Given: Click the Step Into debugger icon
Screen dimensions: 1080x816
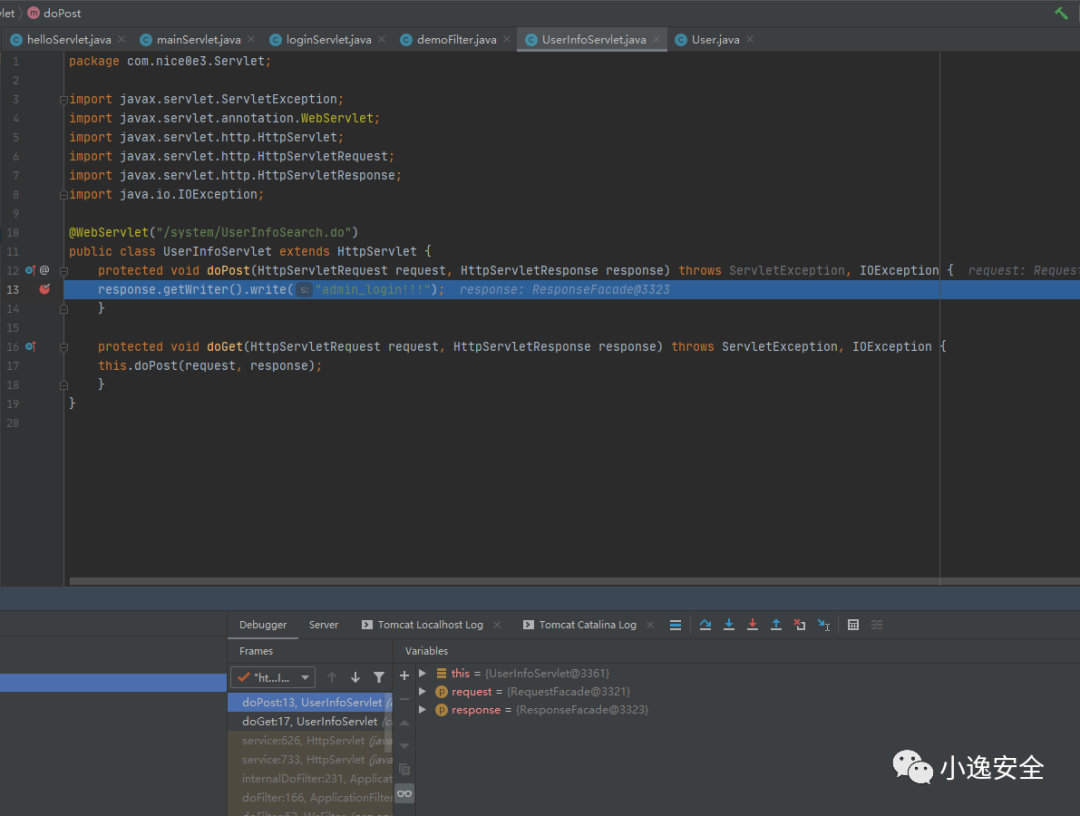Looking at the screenshot, I should pos(729,625).
